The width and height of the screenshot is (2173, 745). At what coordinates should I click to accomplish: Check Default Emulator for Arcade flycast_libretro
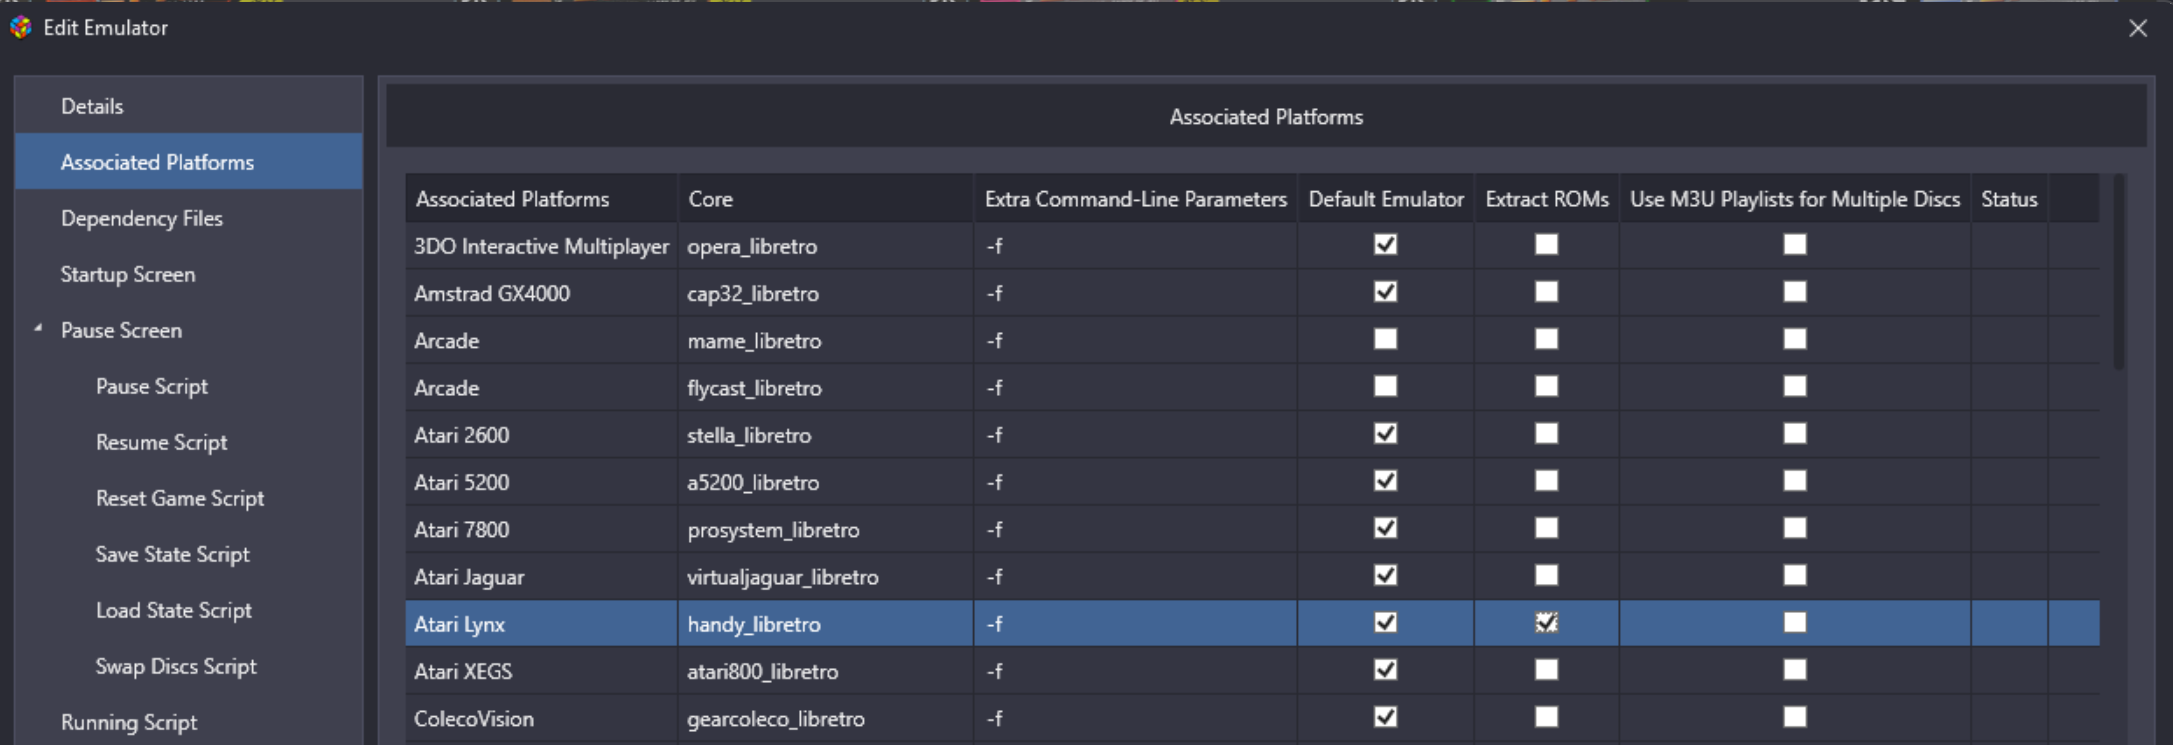tap(1385, 386)
